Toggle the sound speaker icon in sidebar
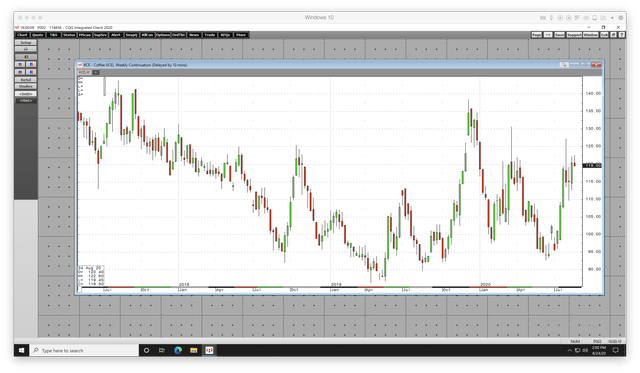640x373 pixels. click(x=26, y=57)
